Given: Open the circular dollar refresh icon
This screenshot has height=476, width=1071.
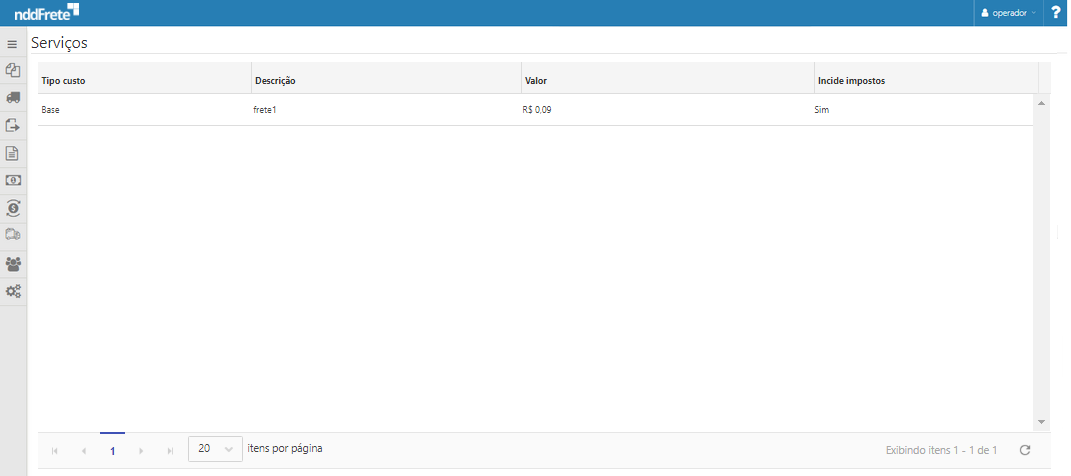Looking at the screenshot, I should 13,208.
